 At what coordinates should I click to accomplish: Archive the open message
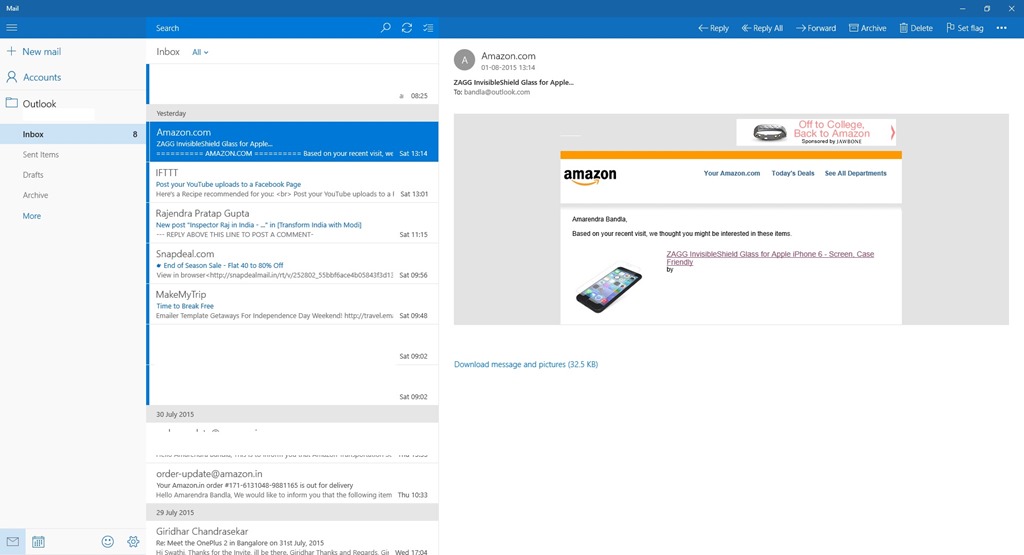click(x=867, y=28)
